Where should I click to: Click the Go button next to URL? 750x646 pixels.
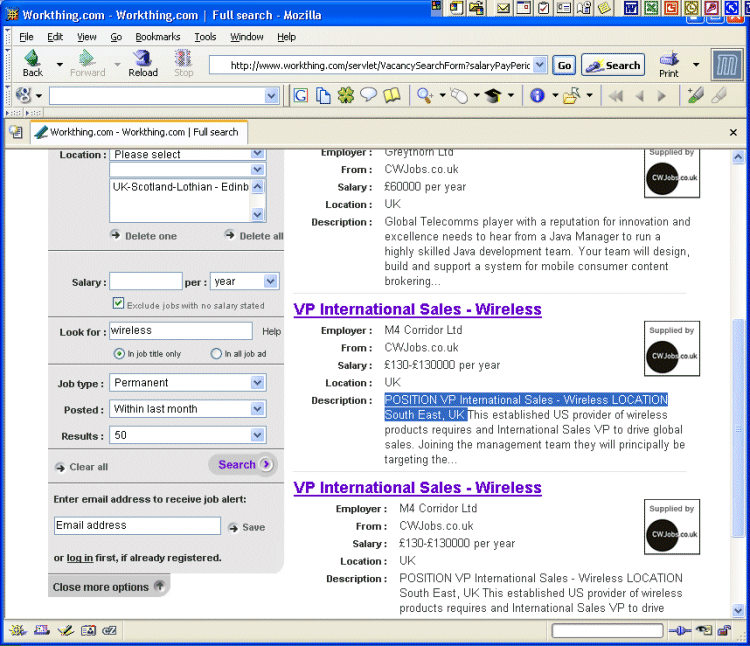click(564, 65)
